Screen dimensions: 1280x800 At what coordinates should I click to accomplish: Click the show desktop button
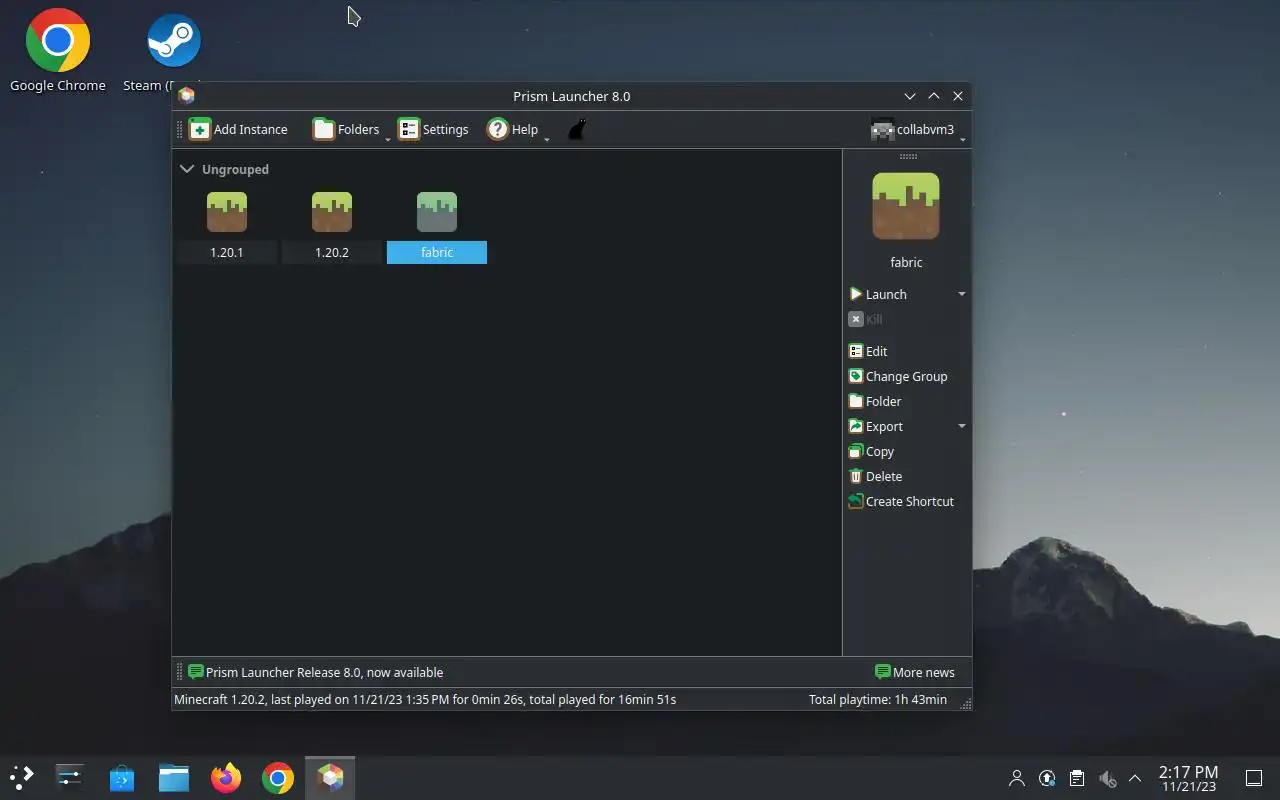pyautogui.click(x=1253, y=778)
